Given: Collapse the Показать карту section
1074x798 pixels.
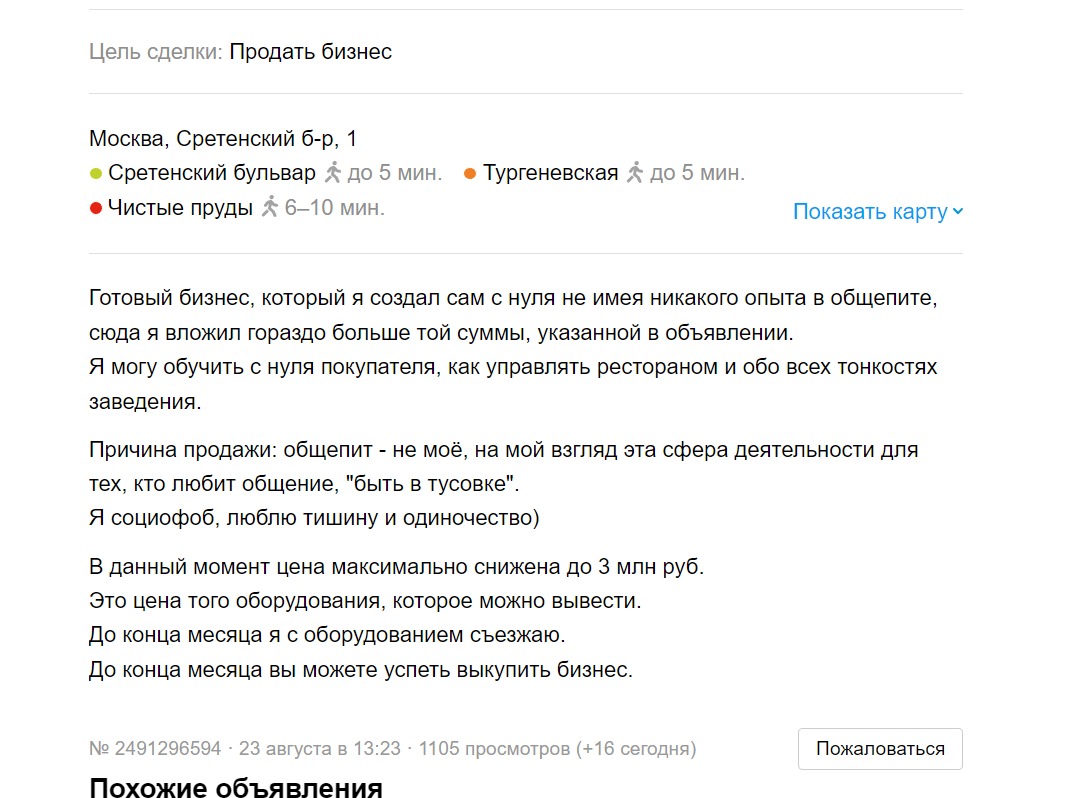Looking at the screenshot, I should (x=868, y=211).
